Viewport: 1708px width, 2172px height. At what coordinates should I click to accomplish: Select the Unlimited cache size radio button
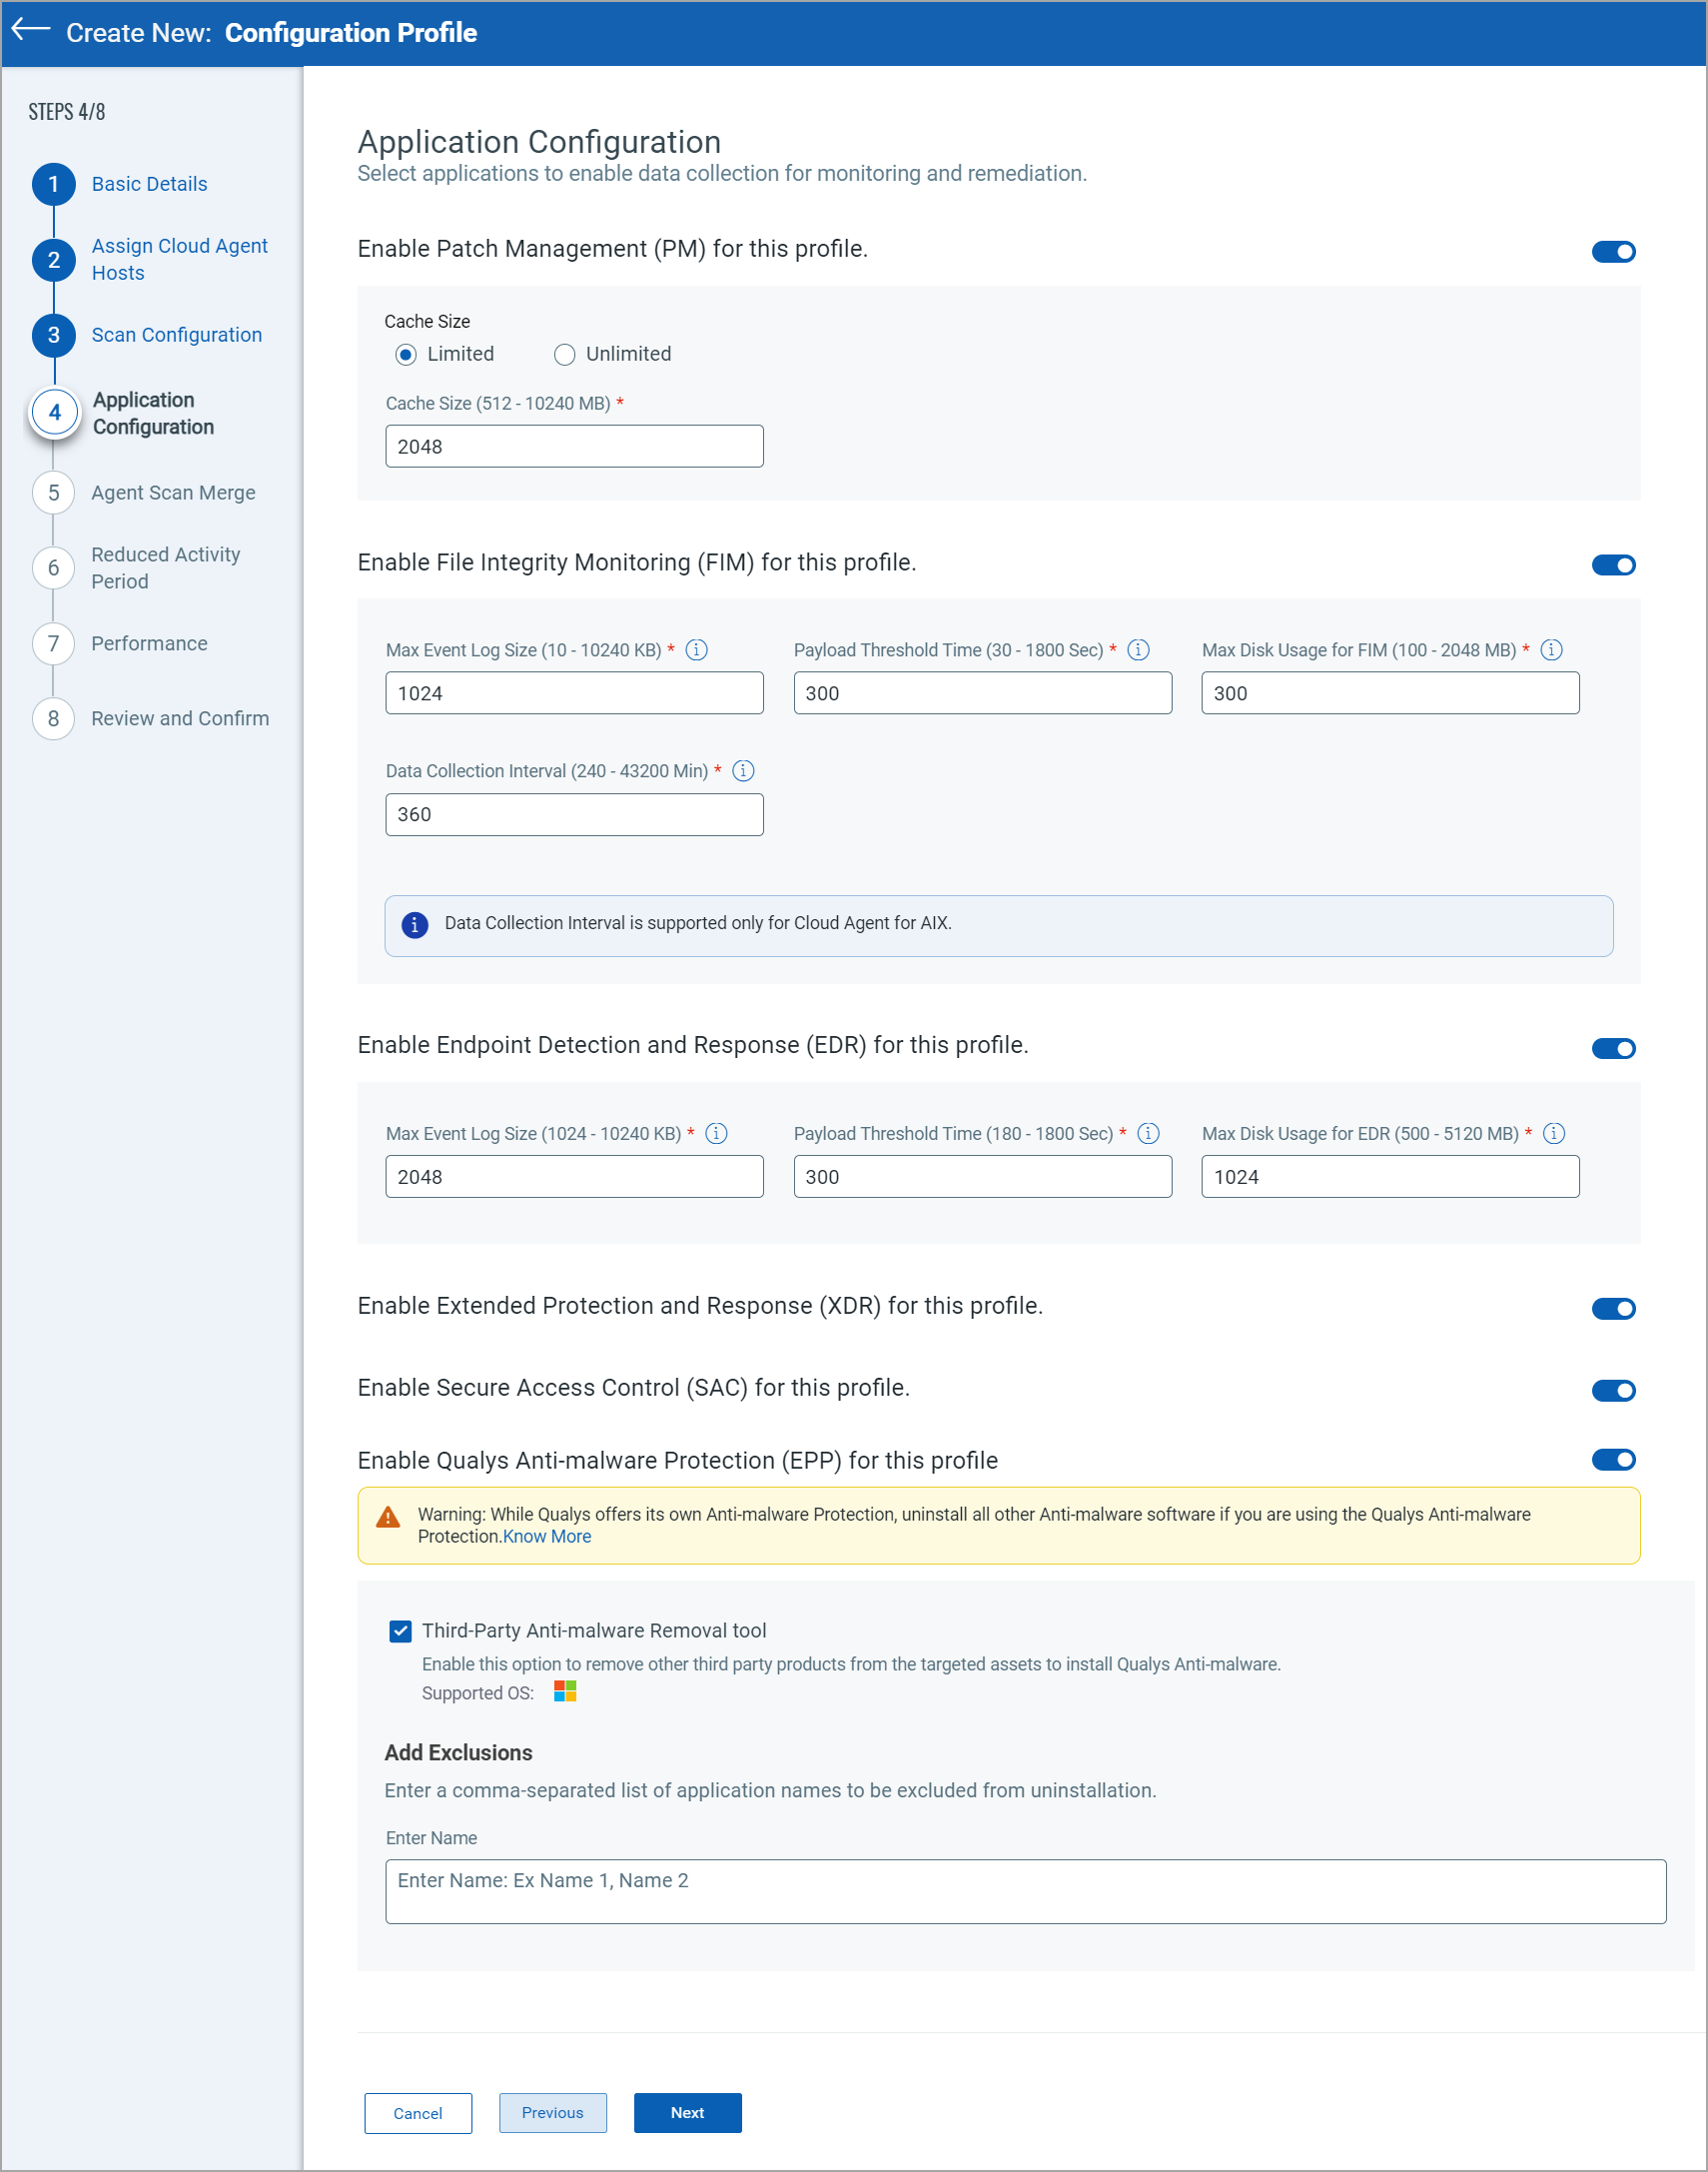pos(564,354)
